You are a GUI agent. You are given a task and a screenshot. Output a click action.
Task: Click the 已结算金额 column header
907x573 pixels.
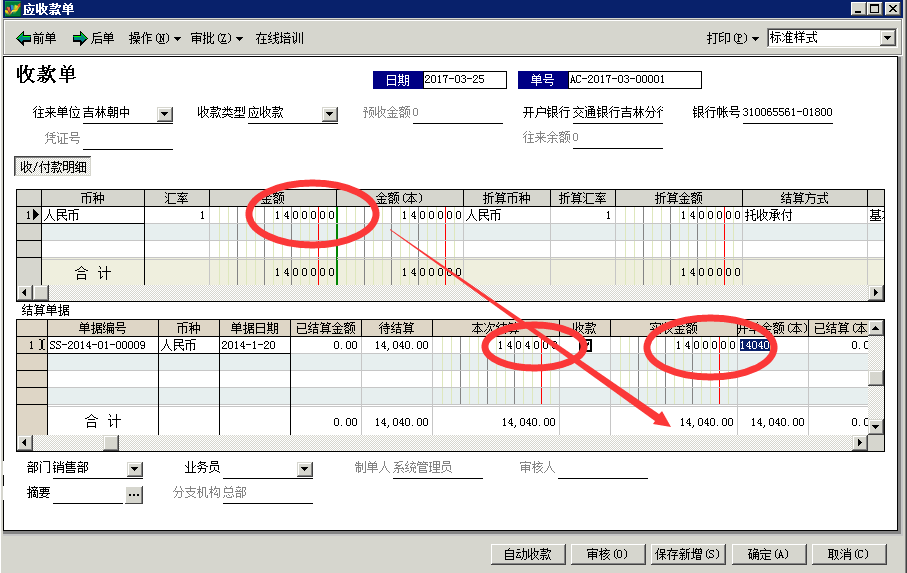click(326, 328)
